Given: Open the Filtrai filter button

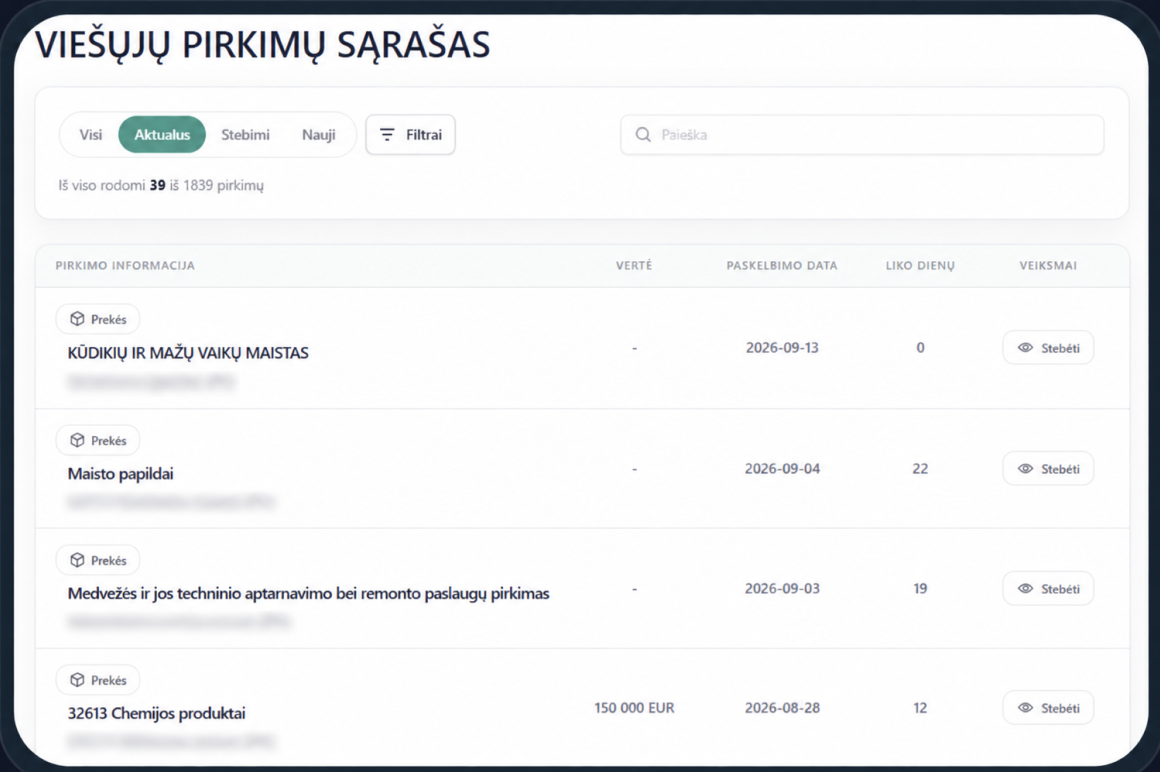Looking at the screenshot, I should pyautogui.click(x=411, y=135).
